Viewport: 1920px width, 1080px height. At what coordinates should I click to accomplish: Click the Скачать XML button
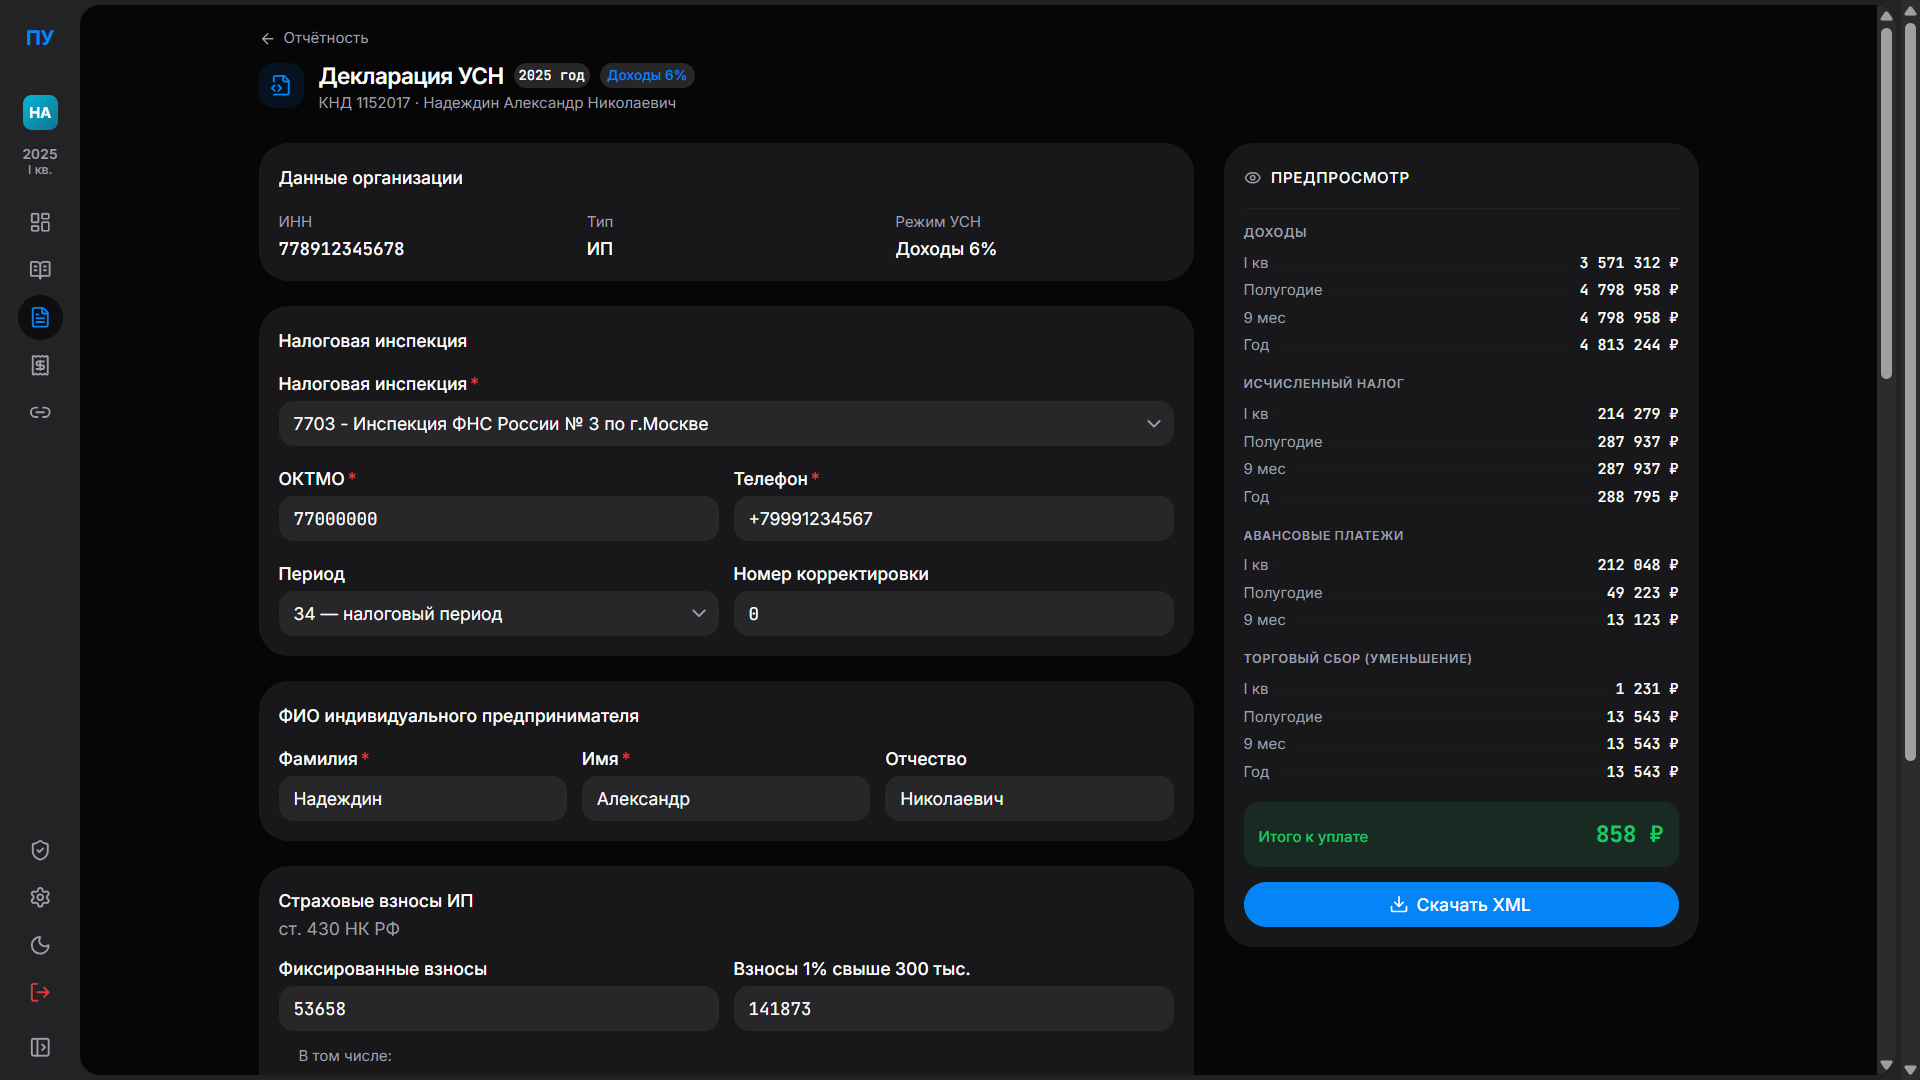(x=1460, y=905)
